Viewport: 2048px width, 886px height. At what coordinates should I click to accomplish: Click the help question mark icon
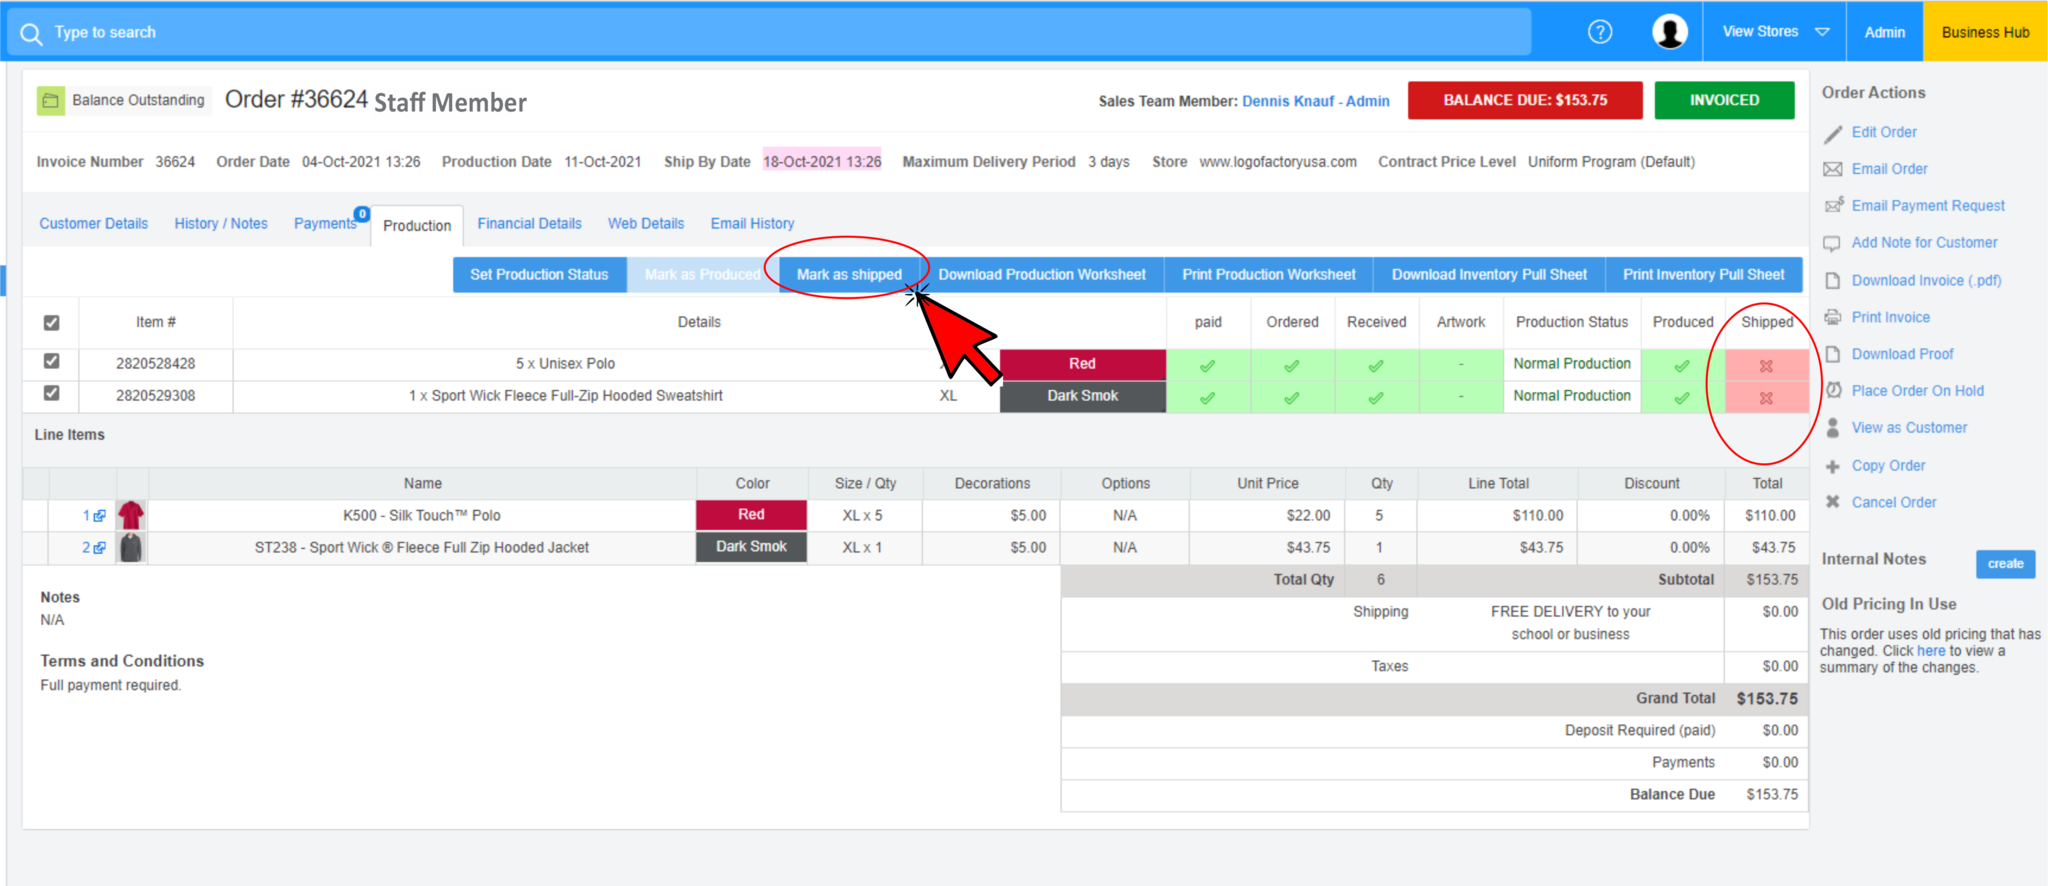(x=1600, y=32)
